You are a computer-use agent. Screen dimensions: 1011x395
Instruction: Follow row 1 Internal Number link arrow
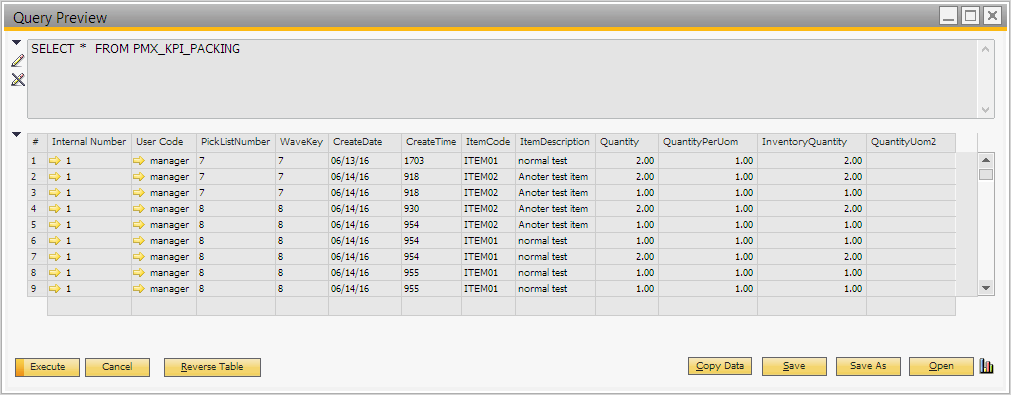coord(56,160)
